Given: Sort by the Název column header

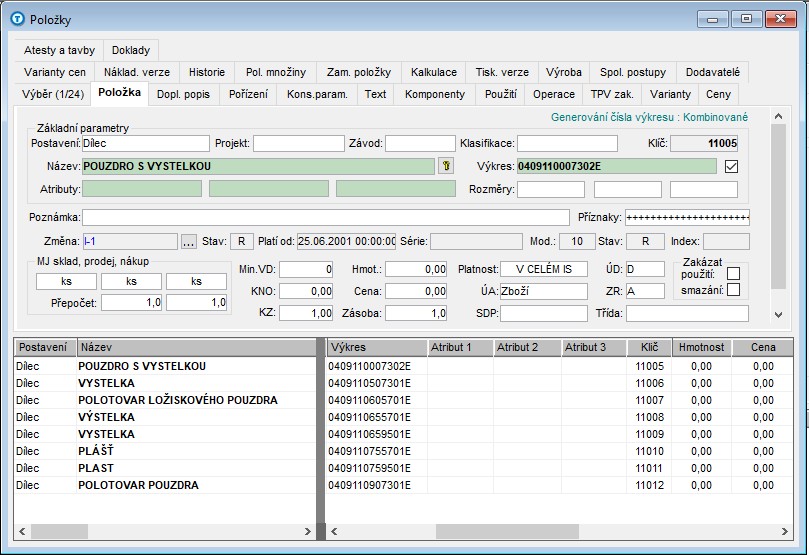Looking at the screenshot, I should [x=196, y=348].
